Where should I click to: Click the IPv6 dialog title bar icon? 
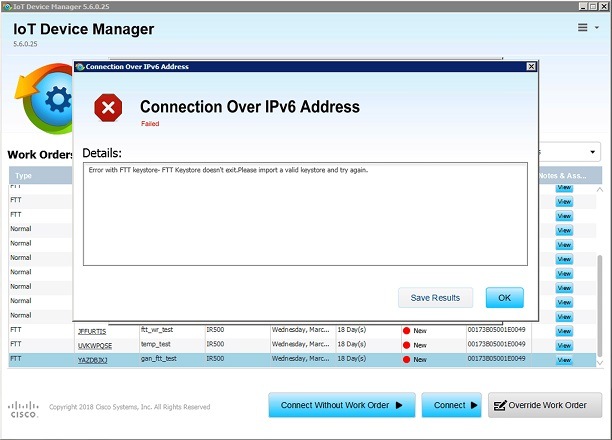[80, 67]
